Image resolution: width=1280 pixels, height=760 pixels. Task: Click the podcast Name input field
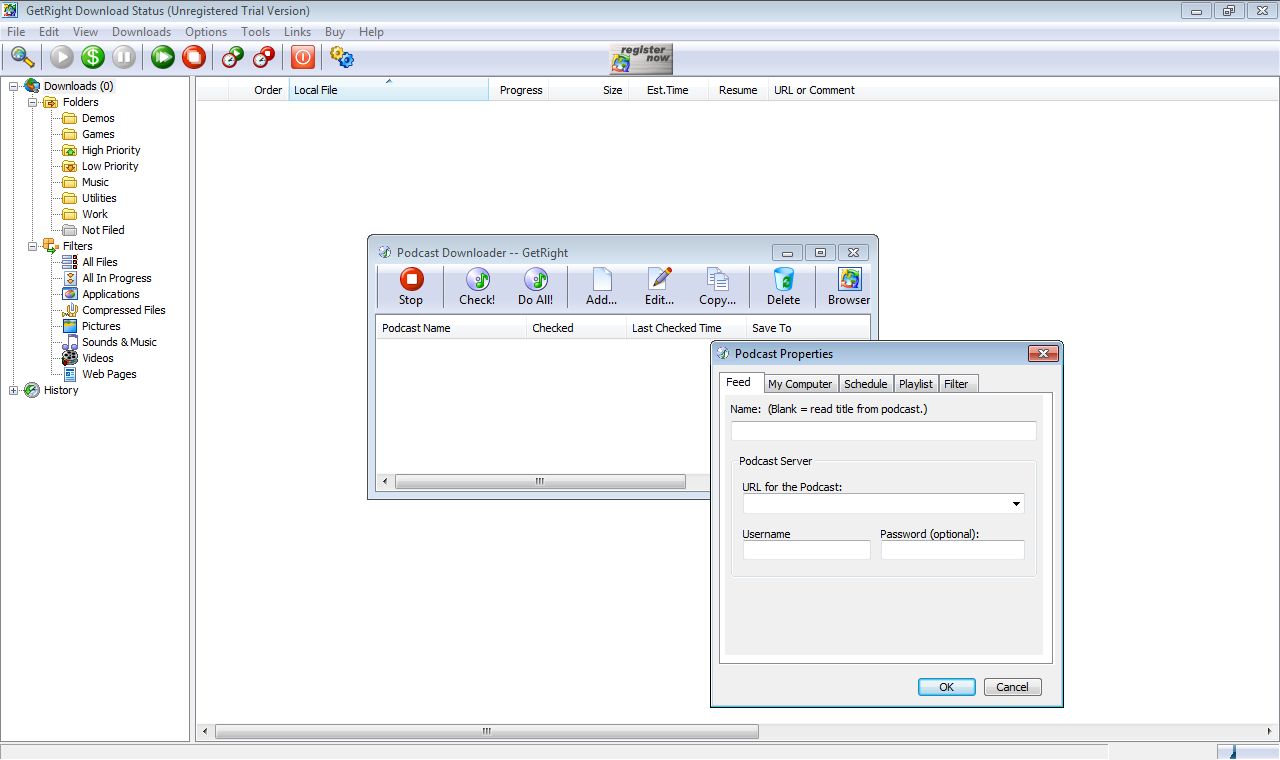pos(884,431)
